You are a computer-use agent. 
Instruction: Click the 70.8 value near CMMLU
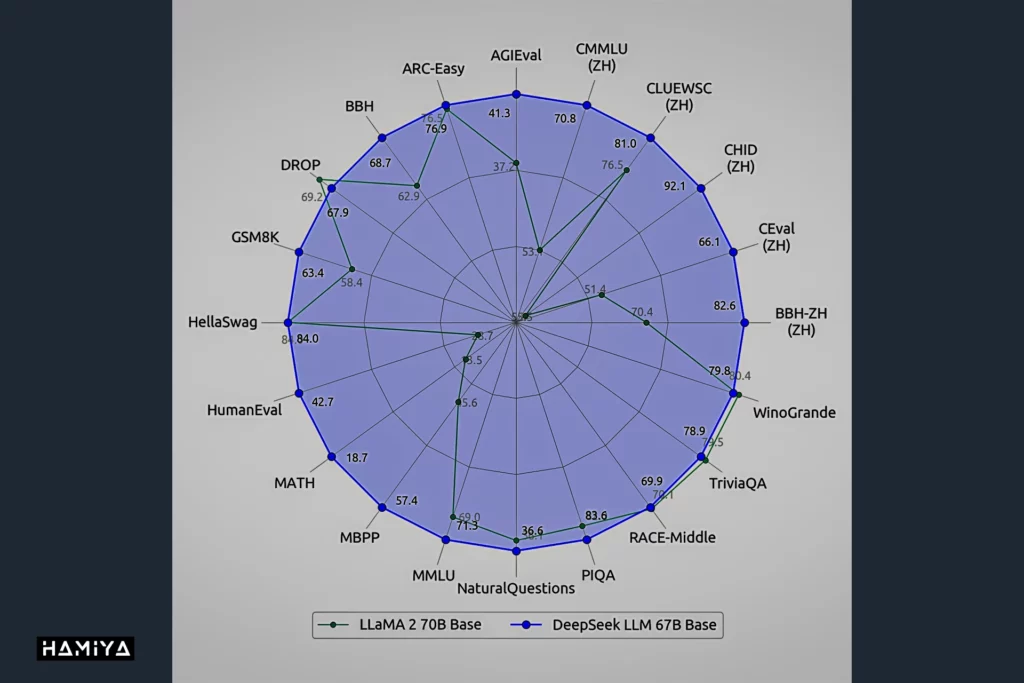coord(566,119)
